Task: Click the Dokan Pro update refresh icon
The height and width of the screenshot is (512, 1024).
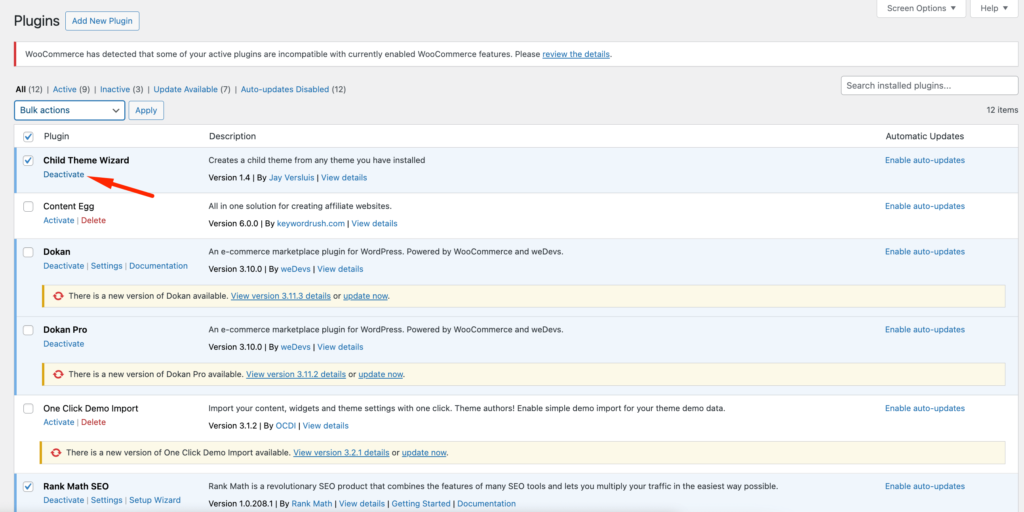Action: [59, 374]
